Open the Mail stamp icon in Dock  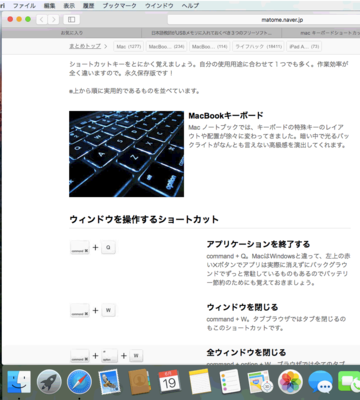pyautogui.click(x=109, y=382)
